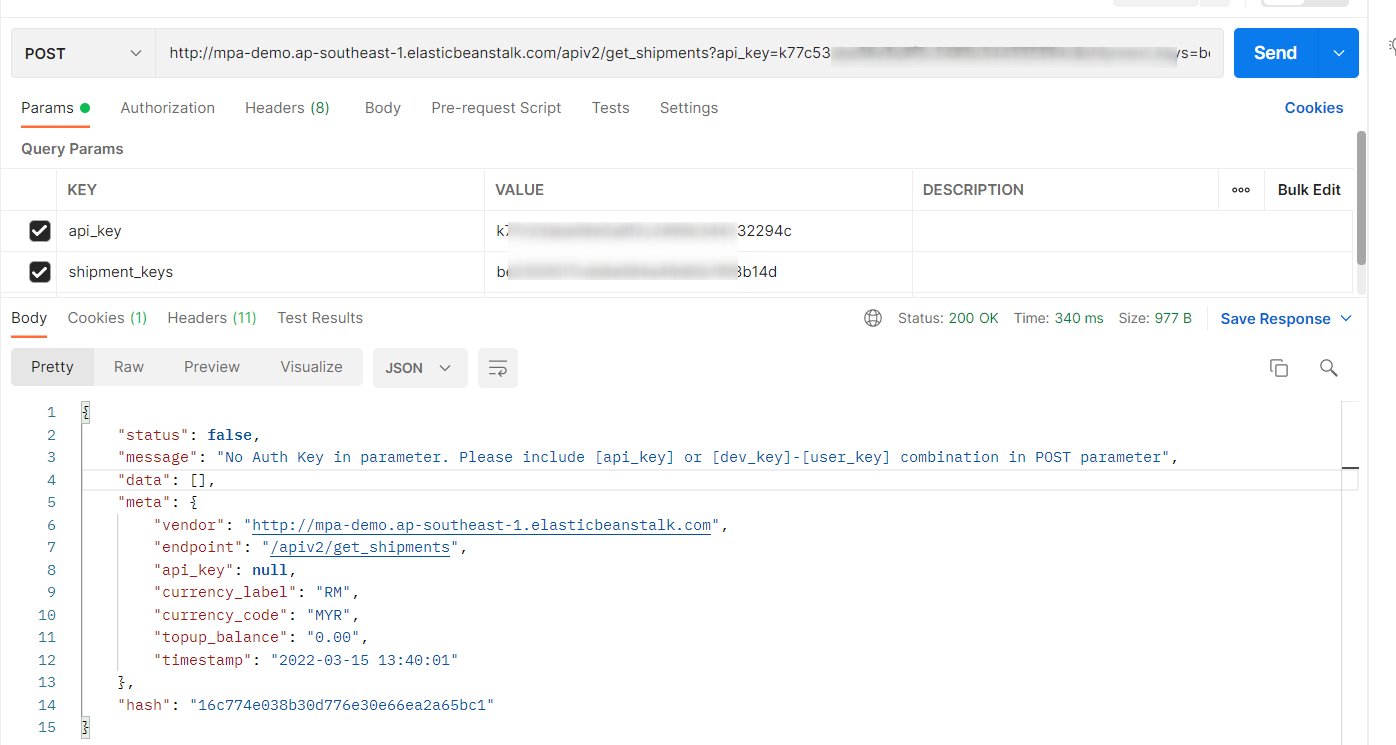
Task: Click the "topup_balance": "0.00" line
Action: pos(261,637)
